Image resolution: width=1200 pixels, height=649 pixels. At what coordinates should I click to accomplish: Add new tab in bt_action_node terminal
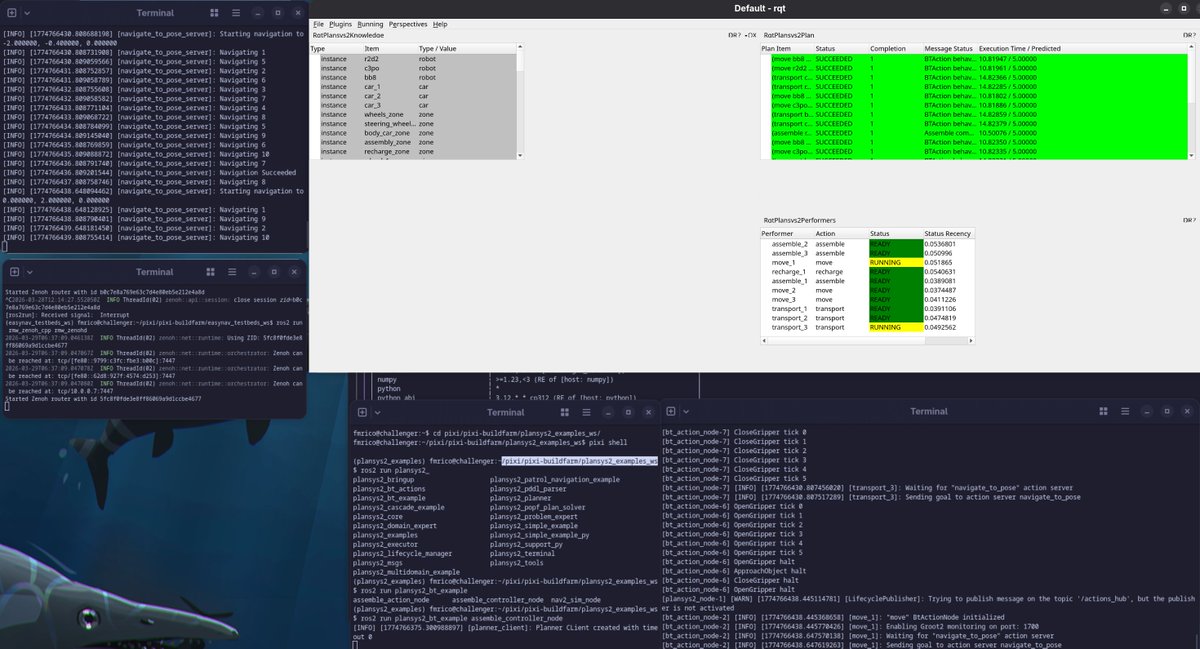tap(669, 411)
